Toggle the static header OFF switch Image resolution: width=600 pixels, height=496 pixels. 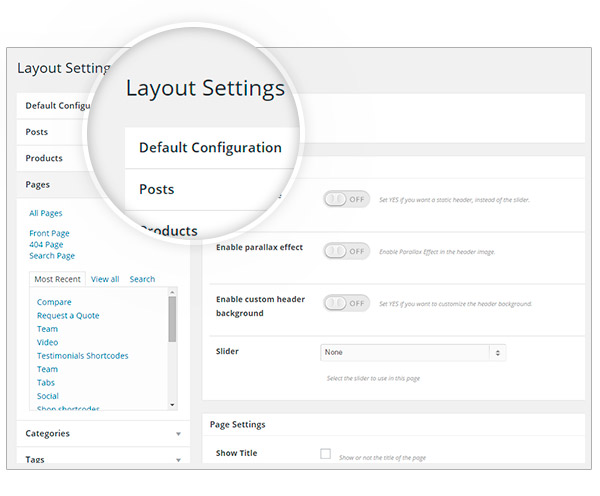(x=346, y=199)
